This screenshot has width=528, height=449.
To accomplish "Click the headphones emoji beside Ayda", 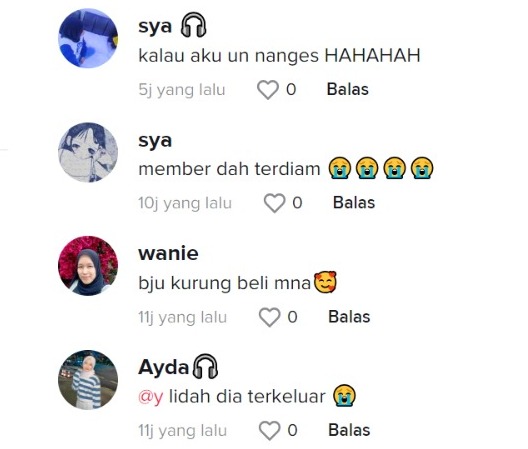I will pos(205,366).
